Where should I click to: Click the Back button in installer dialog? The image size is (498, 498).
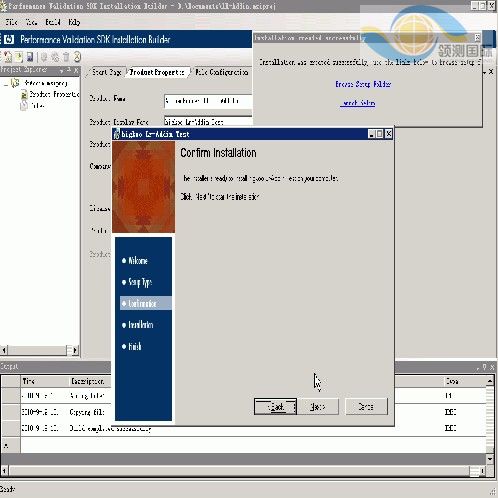point(275,407)
